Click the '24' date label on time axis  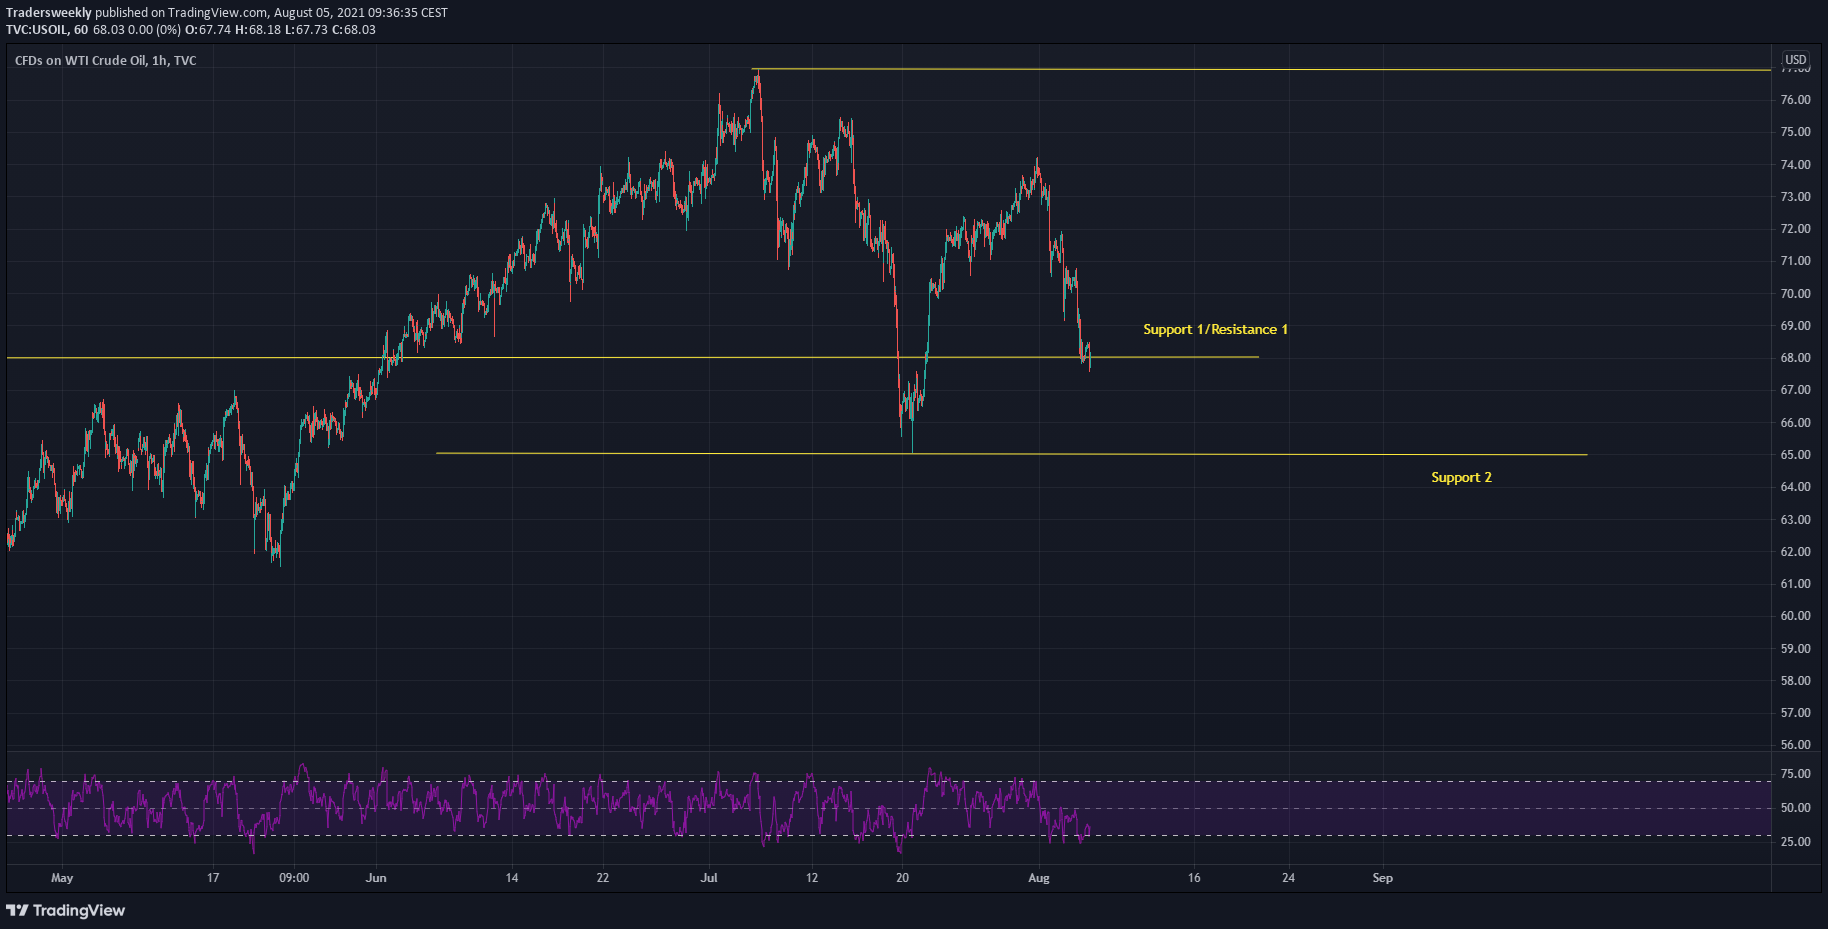[1288, 878]
